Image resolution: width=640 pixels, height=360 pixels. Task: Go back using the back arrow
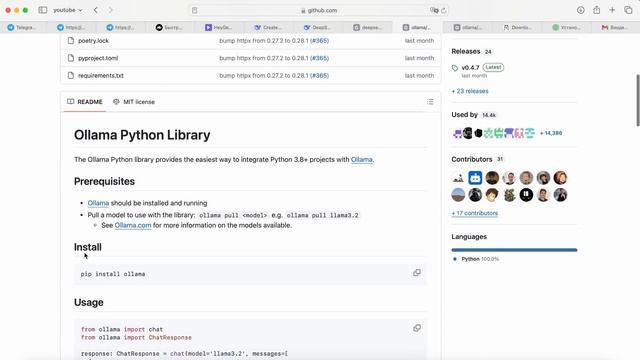click(96, 10)
